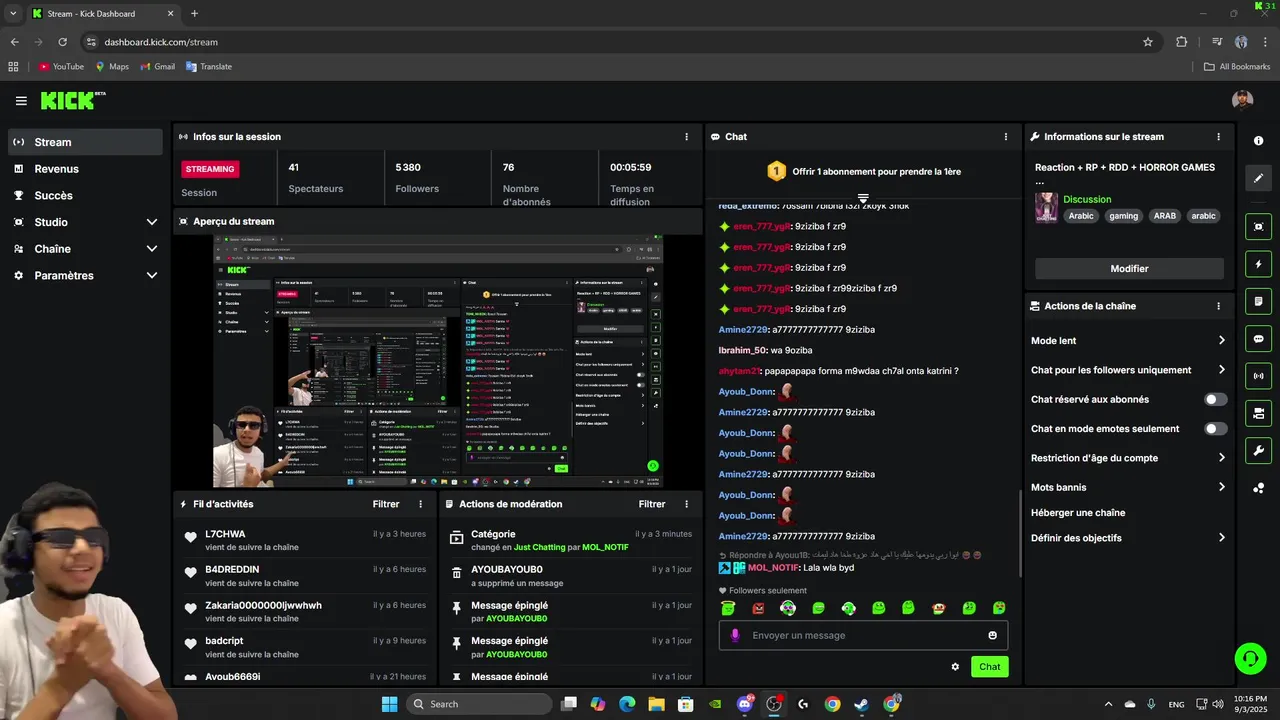1280x720 pixels.
Task: Open Mode lent options arrow
Action: 1221,341
